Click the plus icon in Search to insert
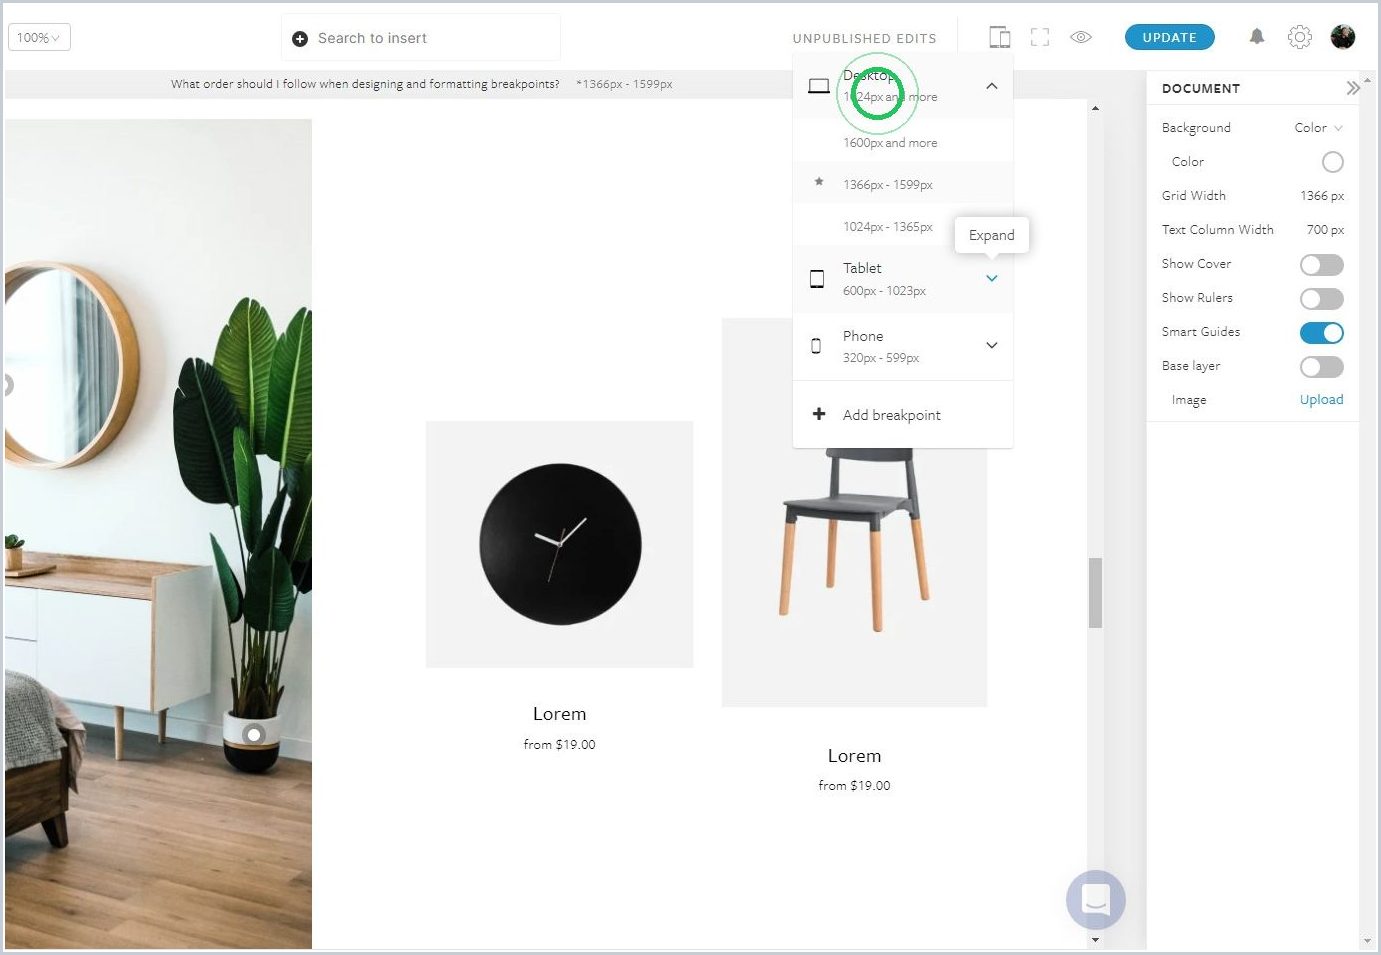 point(299,38)
